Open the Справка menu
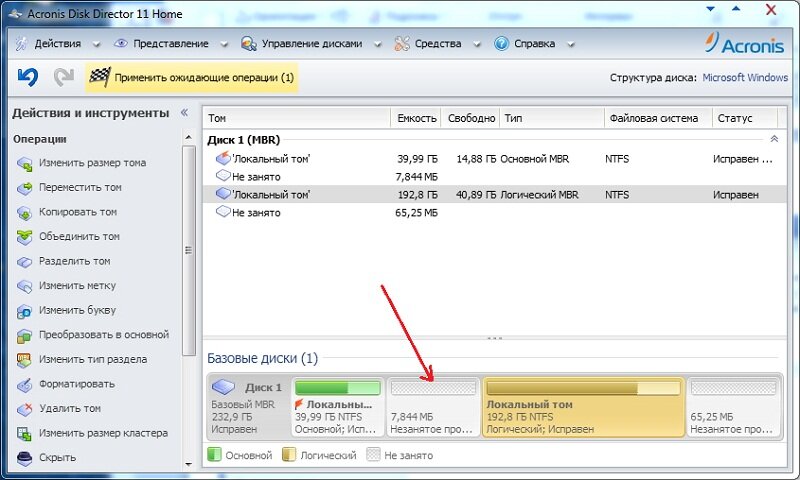This screenshot has width=800, height=480. (x=534, y=44)
